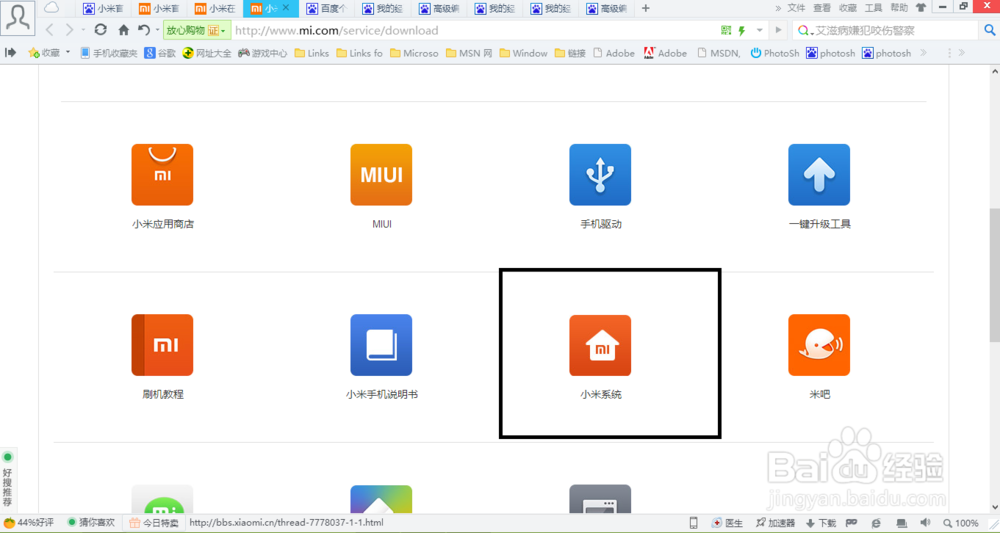Open the MSN 网 bookmark folder
Screen dimensions: 1000x533
coord(469,53)
